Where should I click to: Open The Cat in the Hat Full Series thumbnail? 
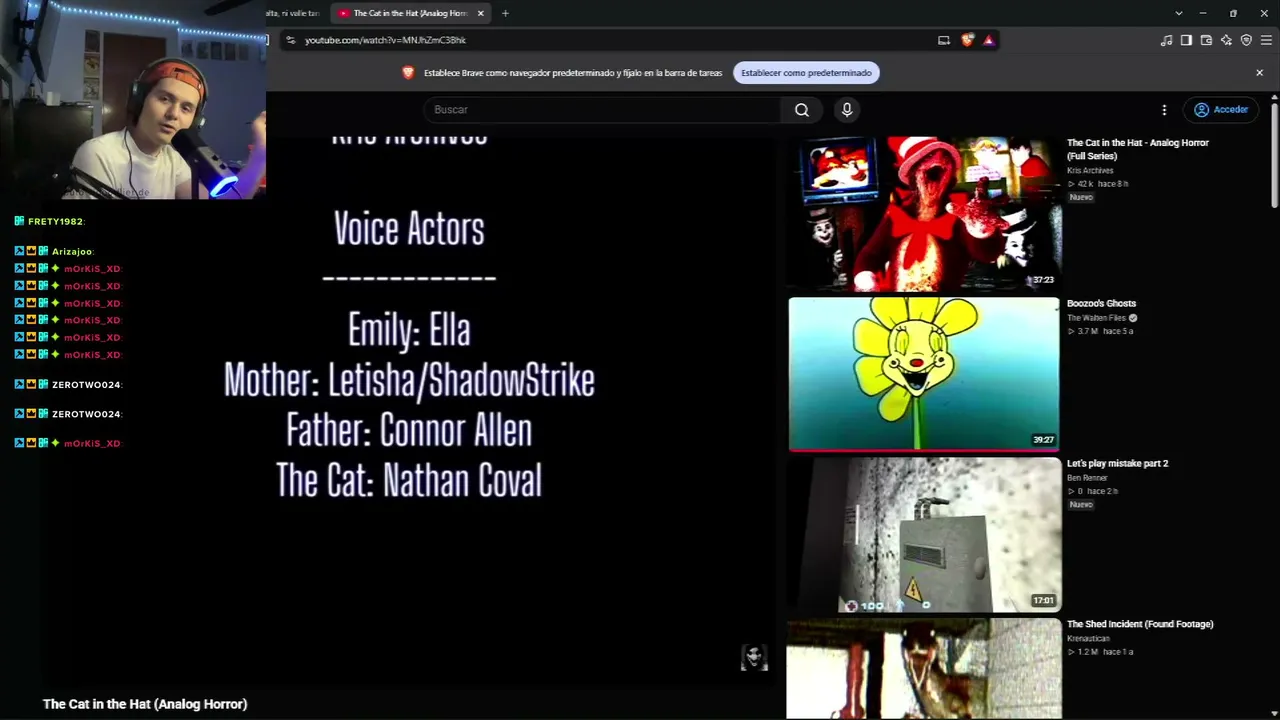924,214
